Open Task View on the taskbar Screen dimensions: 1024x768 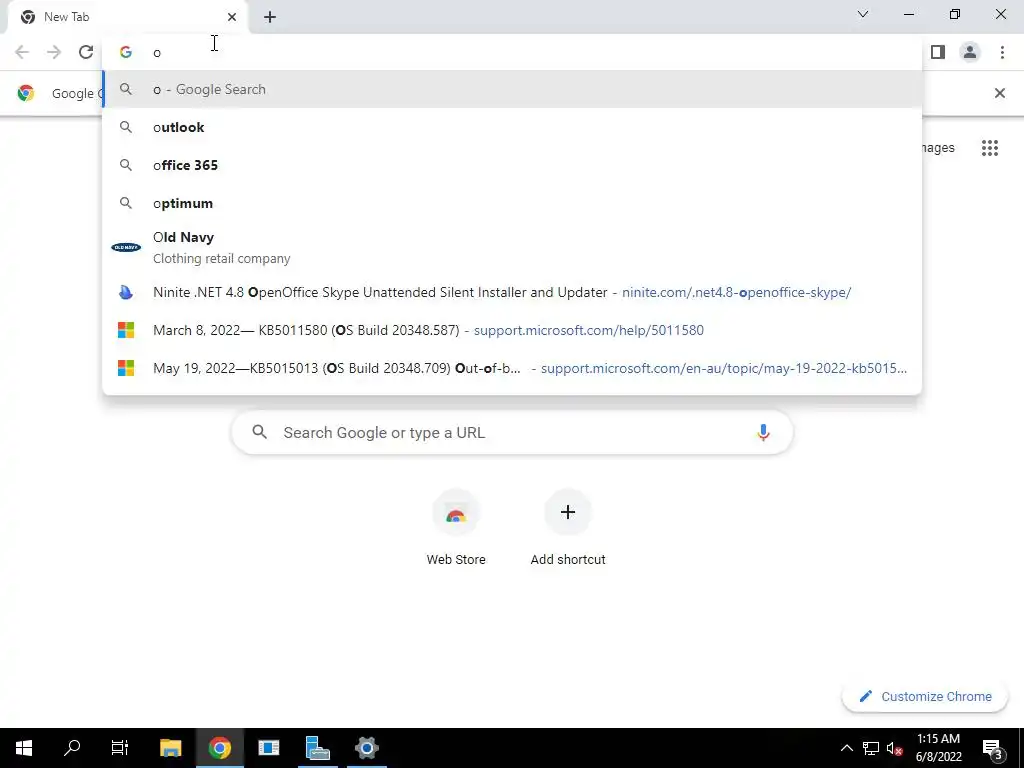click(120, 748)
